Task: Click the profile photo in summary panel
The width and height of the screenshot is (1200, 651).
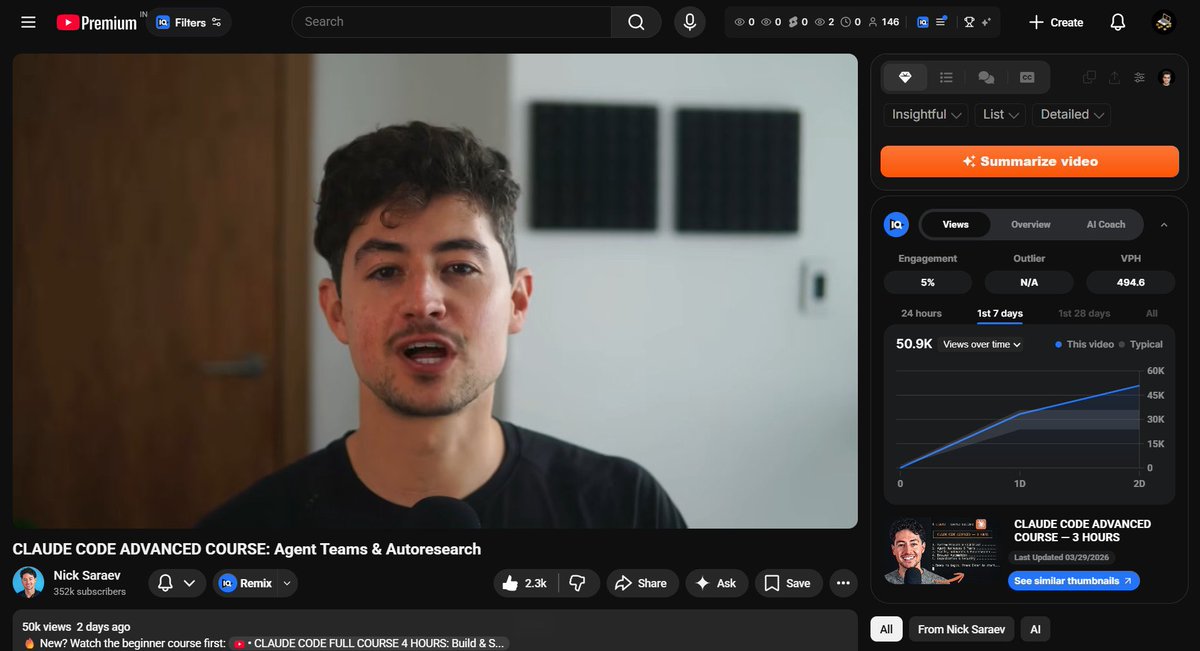Action: [1166, 78]
